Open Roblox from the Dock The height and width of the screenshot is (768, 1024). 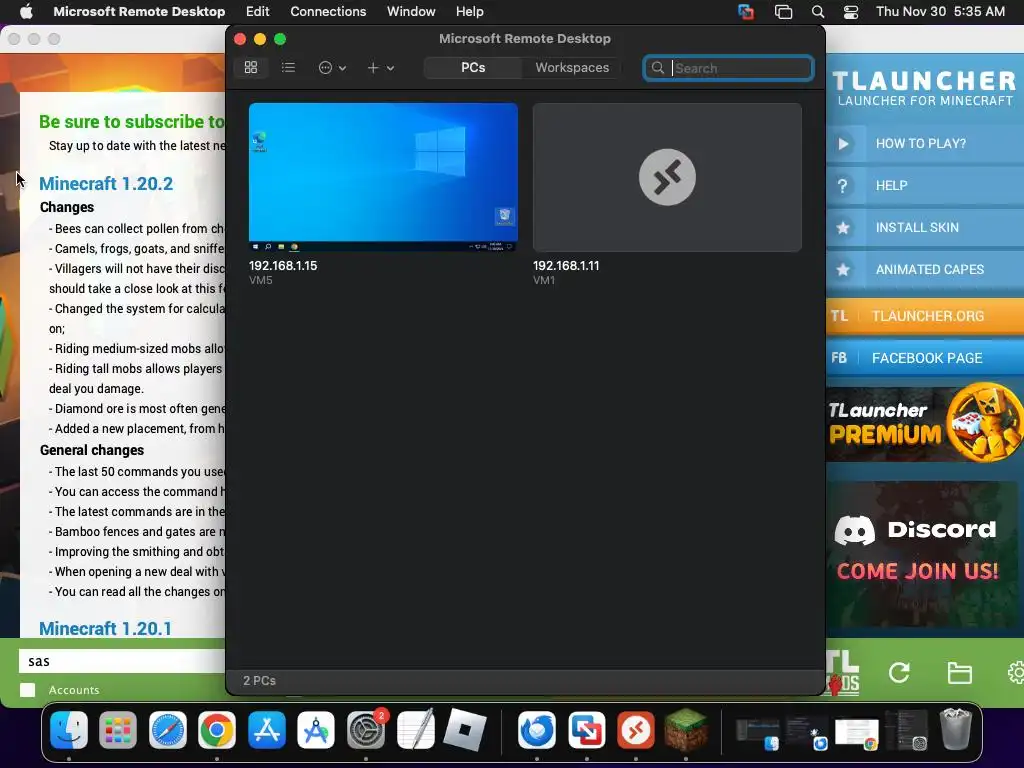coord(464,729)
